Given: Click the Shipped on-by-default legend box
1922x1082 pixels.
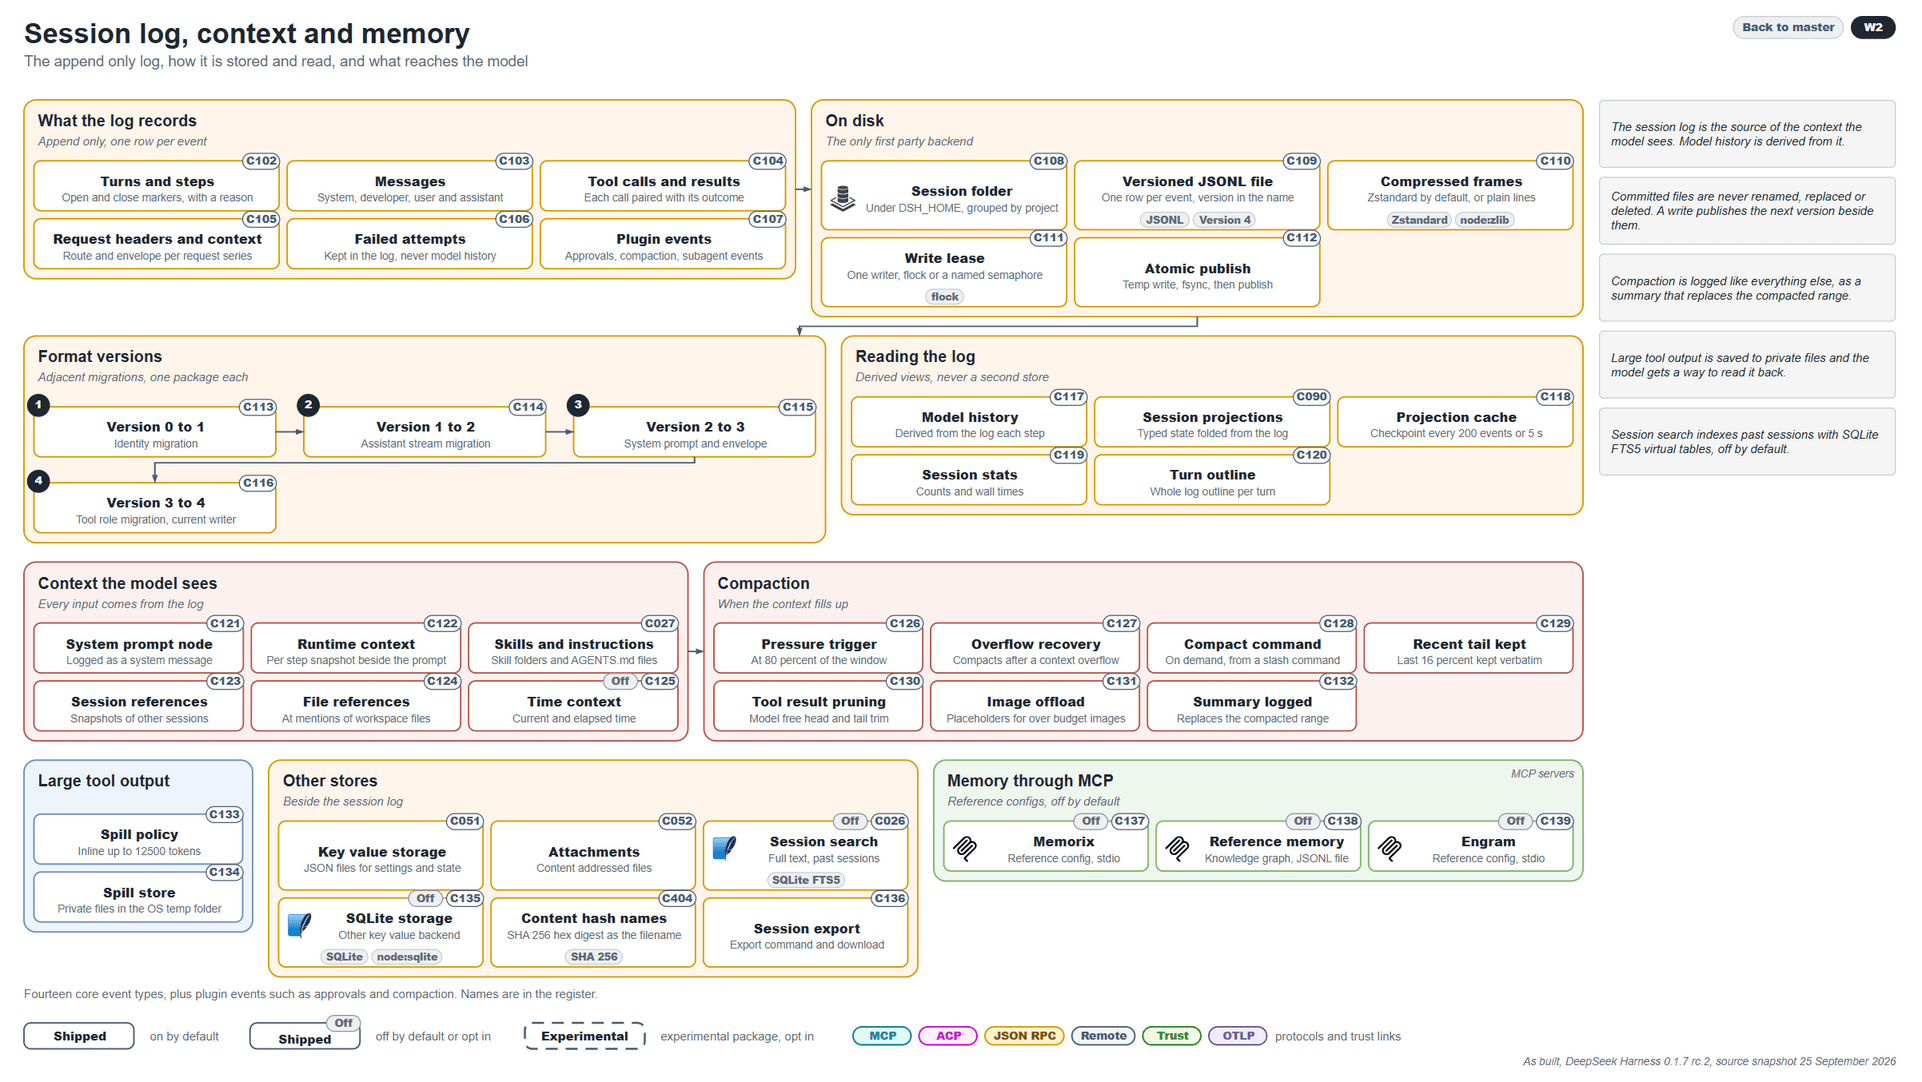Looking at the screenshot, I should [x=79, y=1036].
